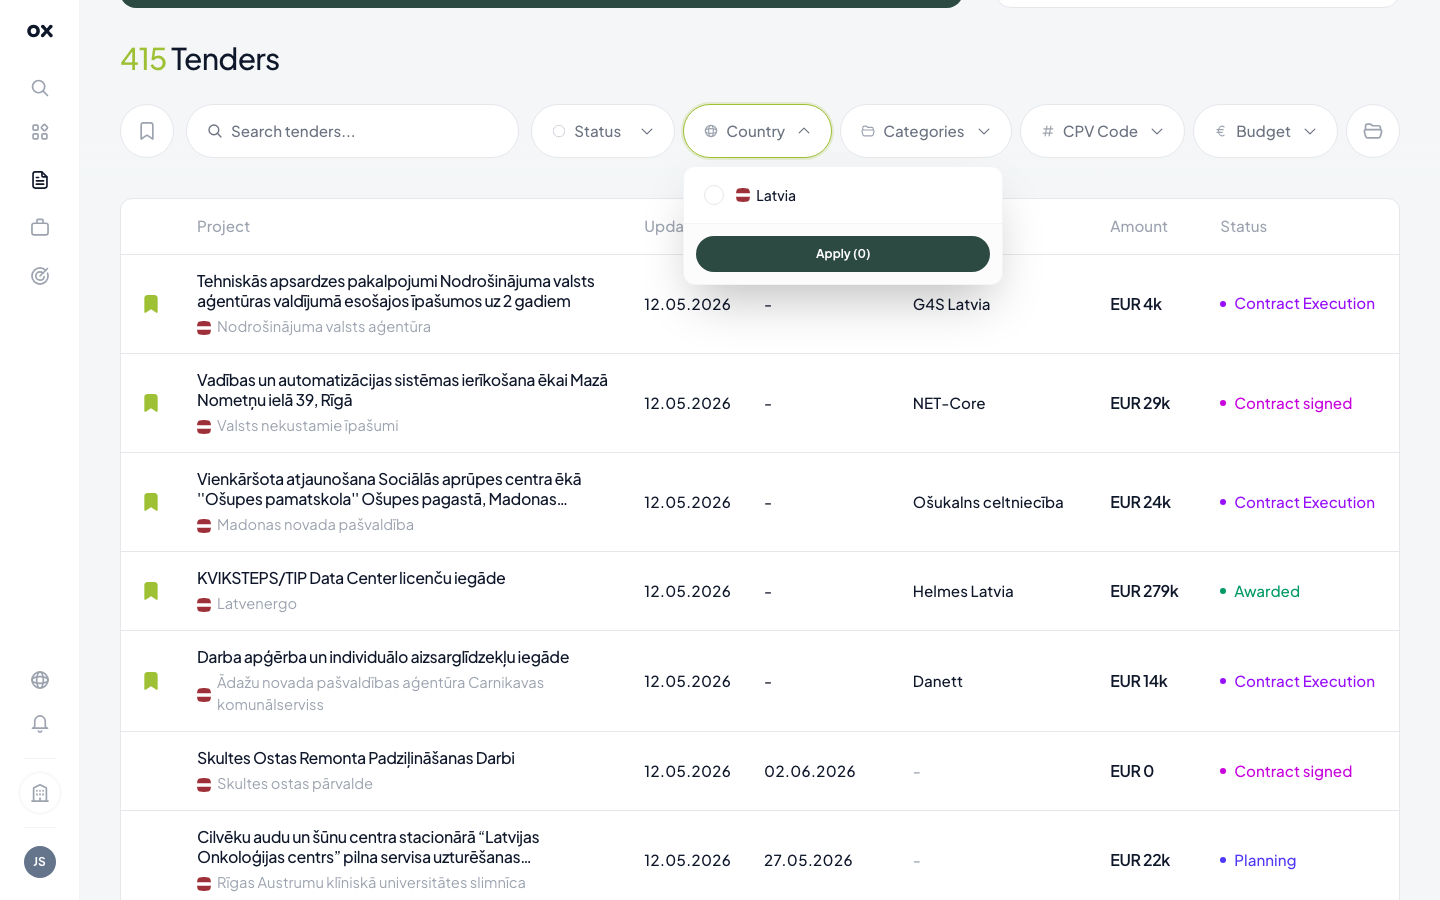Click the OX logo in the sidebar
The image size is (1440, 900).
tap(40, 31)
